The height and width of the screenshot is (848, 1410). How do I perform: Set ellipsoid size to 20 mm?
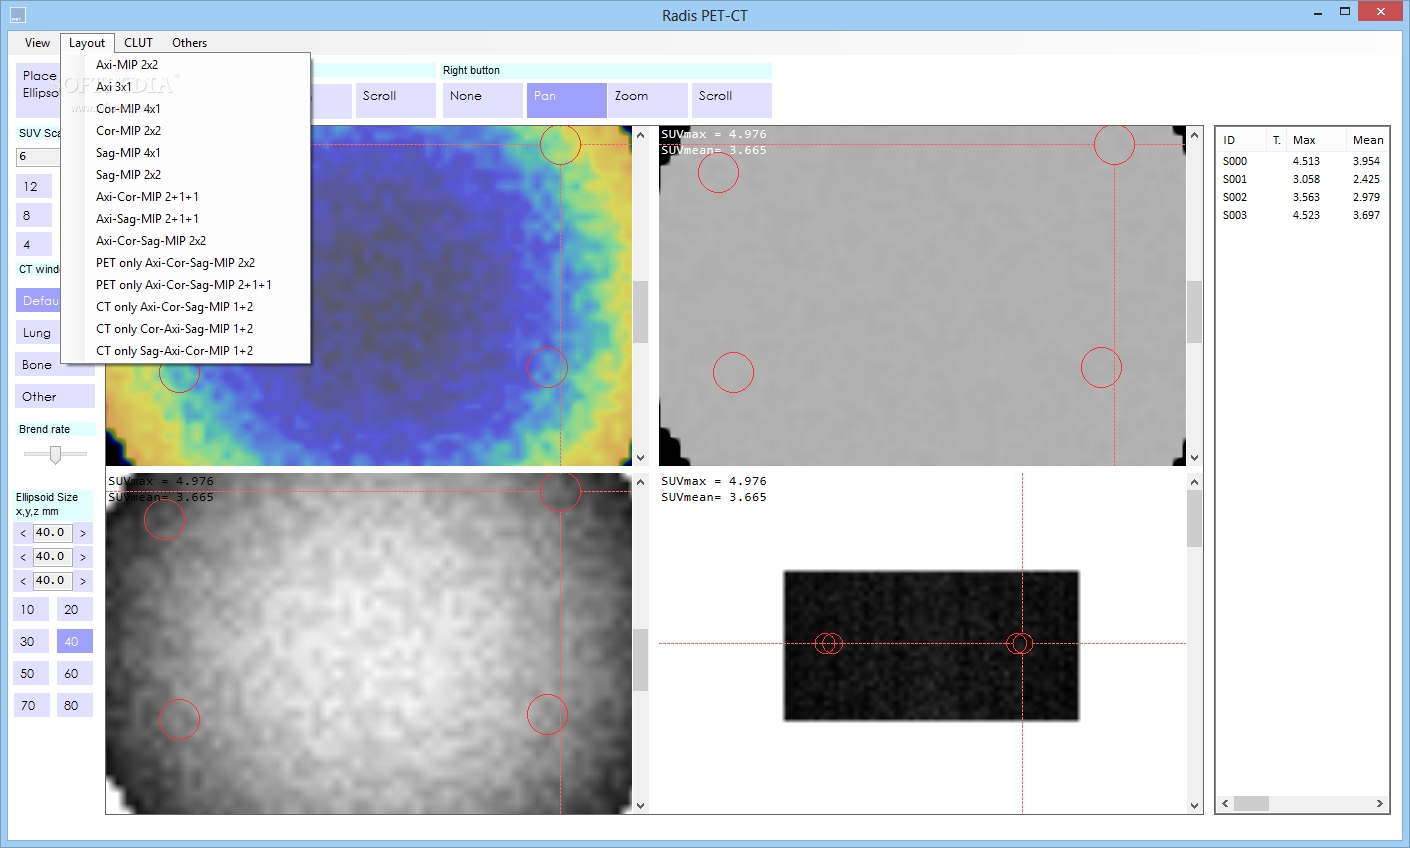tap(75, 610)
